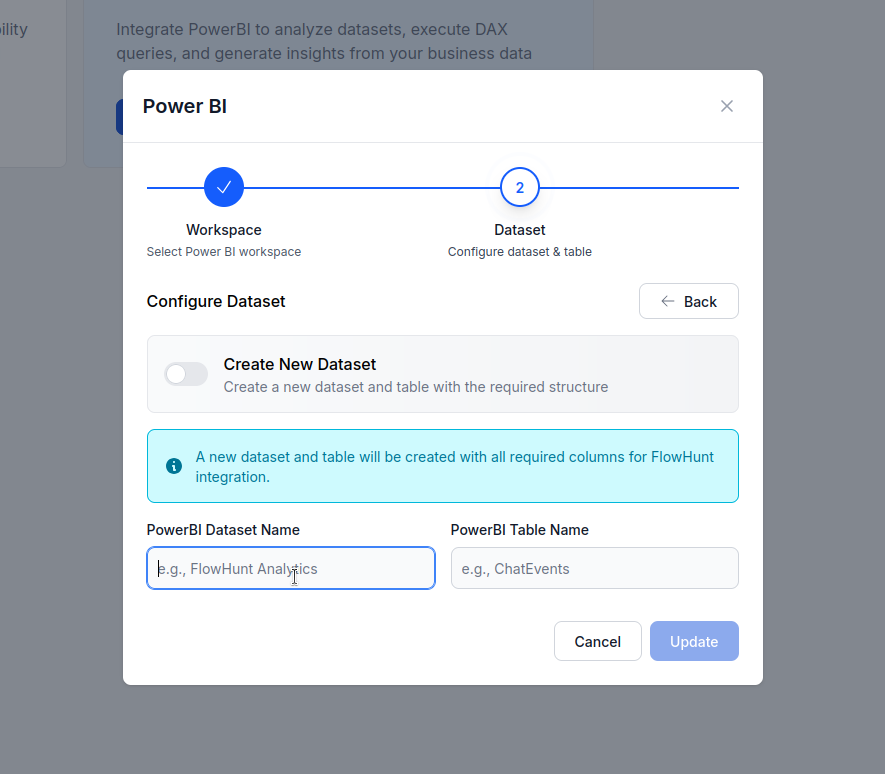Click the "Create New Dataset" heading text
This screenshot has width=885, height=774.
[x=300, y=364]
